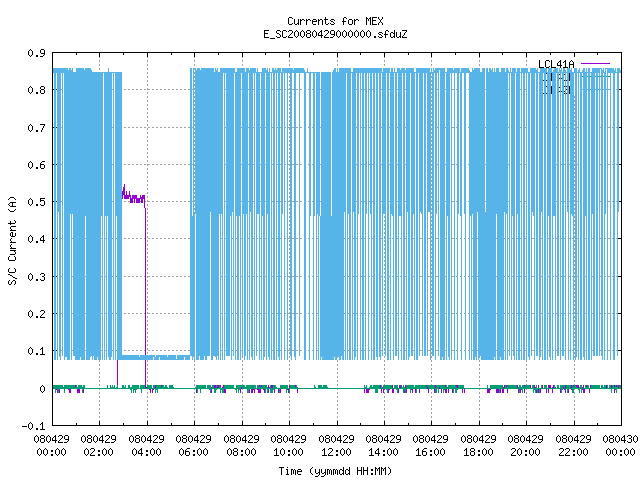Select the x-axis time label "04:00"

(146, 452)
